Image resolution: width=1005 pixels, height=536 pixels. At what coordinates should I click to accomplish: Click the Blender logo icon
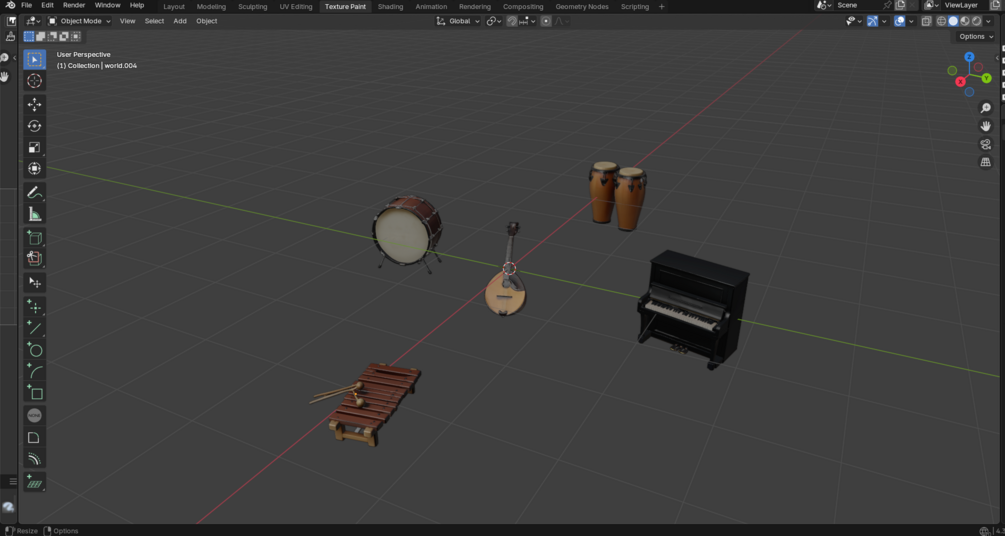(x=10, y=5)
